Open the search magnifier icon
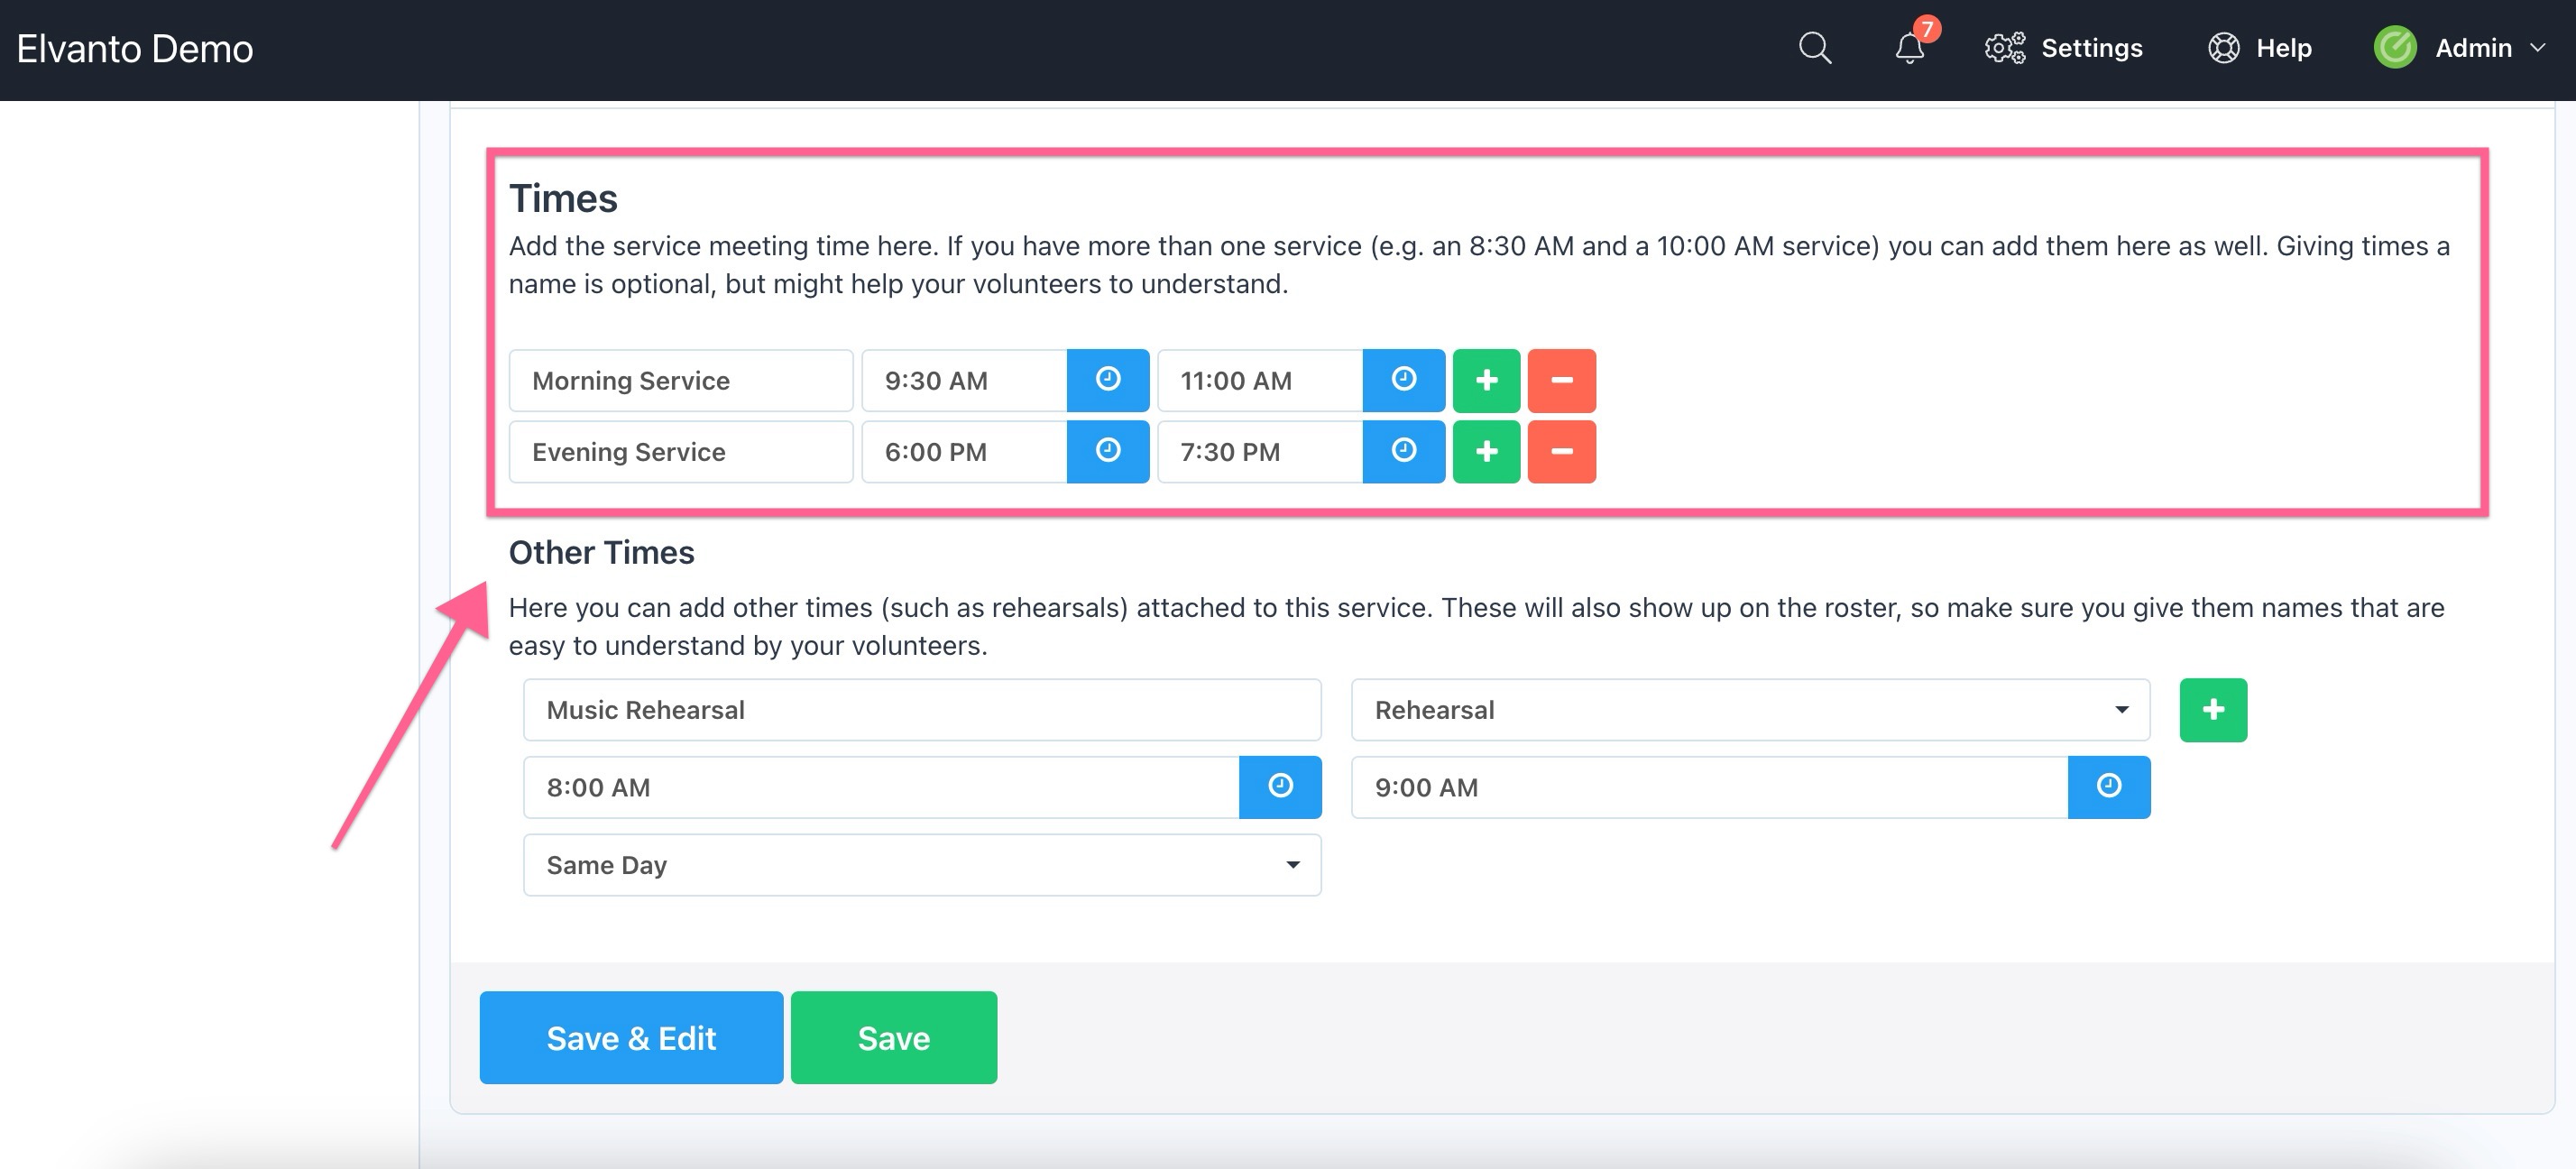The height and width of the screenshot is (1169, 2576). (x=1814, y=48)
